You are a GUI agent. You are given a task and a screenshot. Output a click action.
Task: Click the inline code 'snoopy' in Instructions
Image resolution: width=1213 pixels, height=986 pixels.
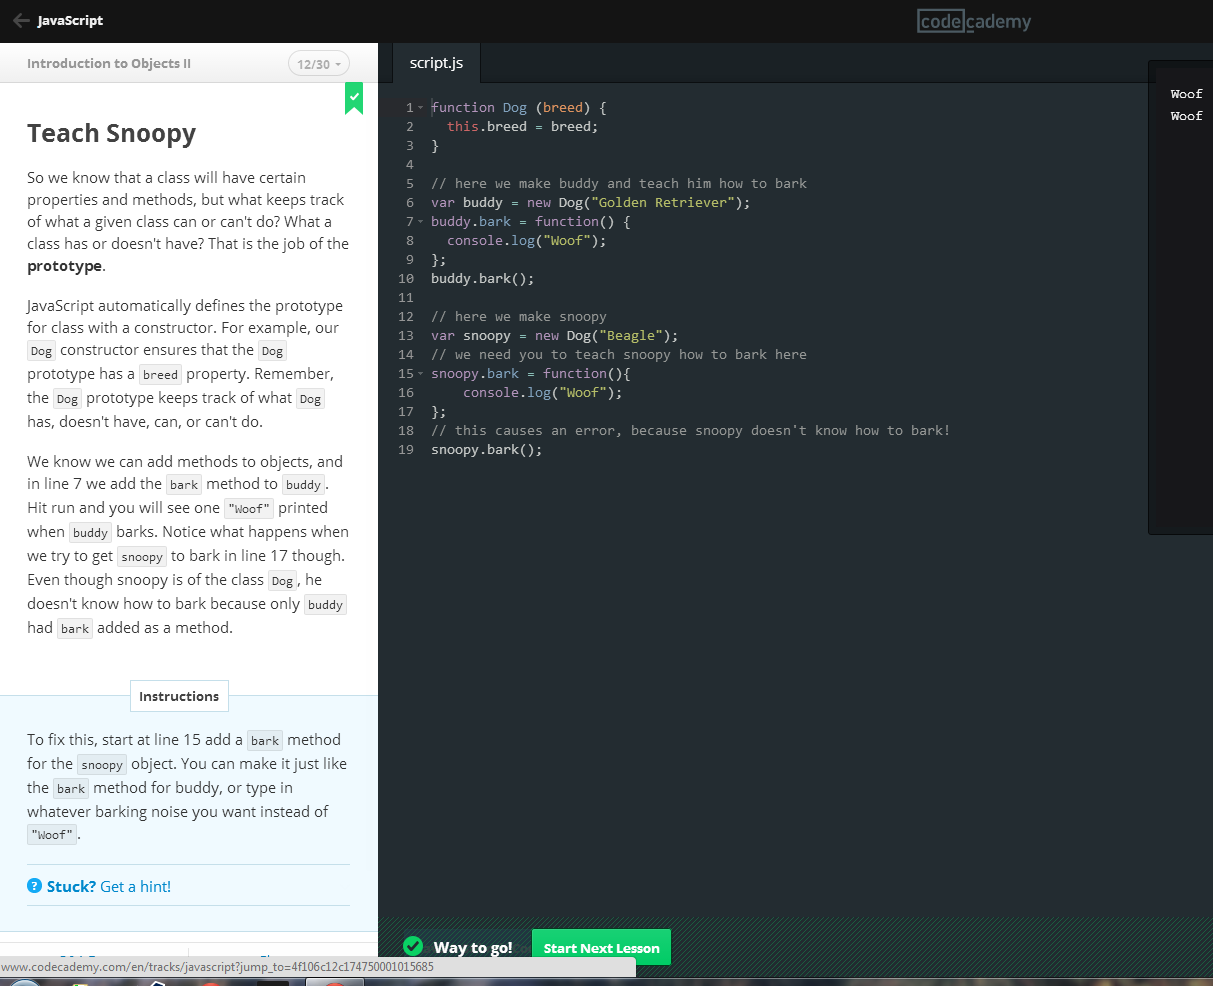pos(102,765)
